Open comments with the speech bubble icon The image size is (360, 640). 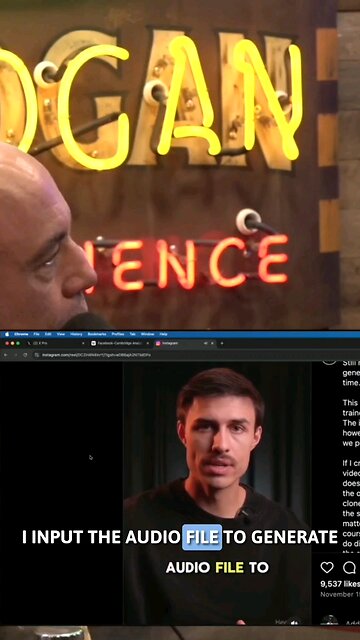coord(349,567)
